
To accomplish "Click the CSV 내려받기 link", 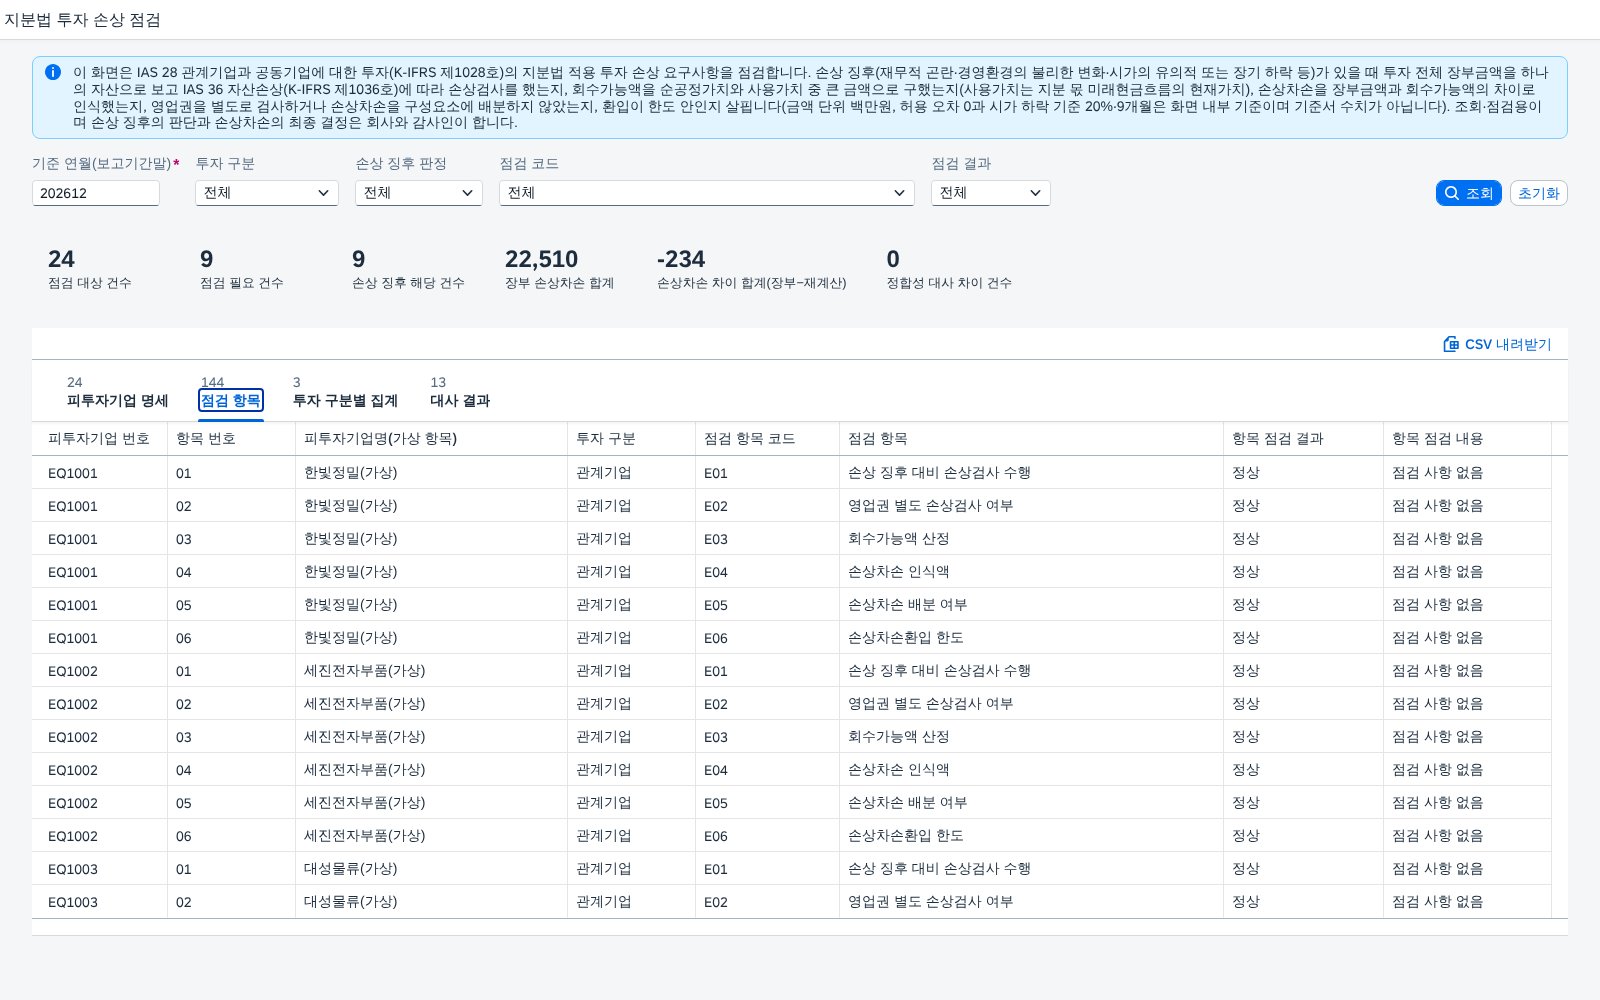I will pyautogui.click(x=1497, y=344).
